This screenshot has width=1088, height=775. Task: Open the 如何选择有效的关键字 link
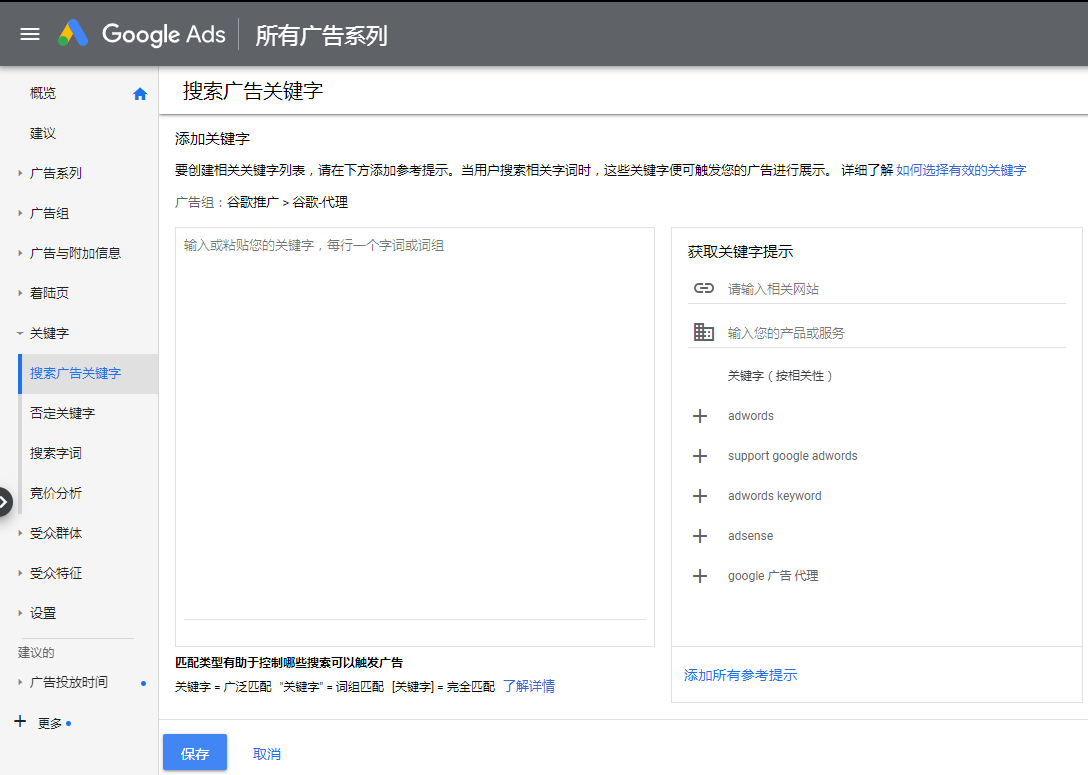961,170
